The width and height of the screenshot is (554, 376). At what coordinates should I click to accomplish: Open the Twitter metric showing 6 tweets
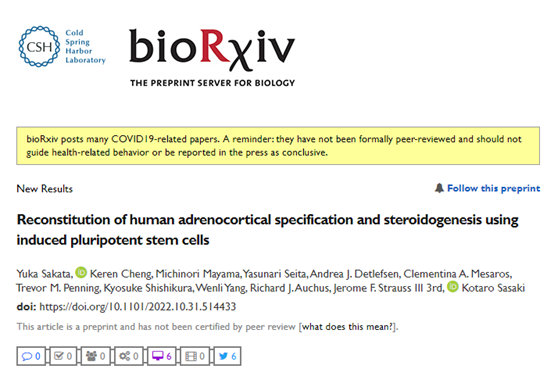(227, 356)
